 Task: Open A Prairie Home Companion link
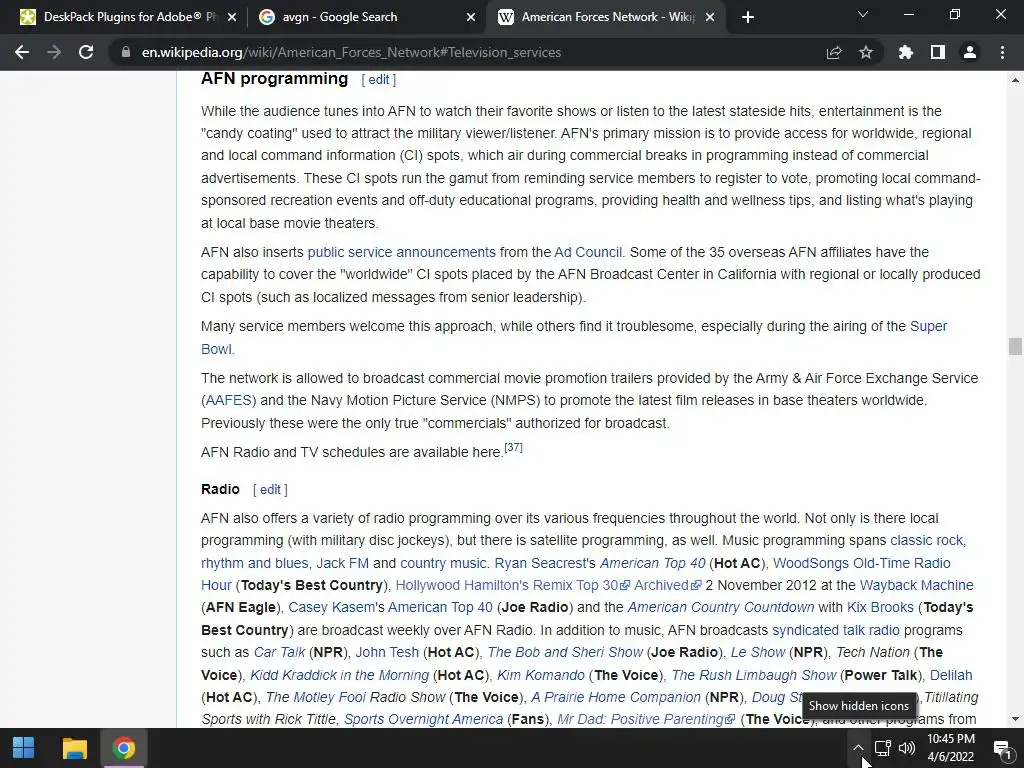(x=616, y=697)
